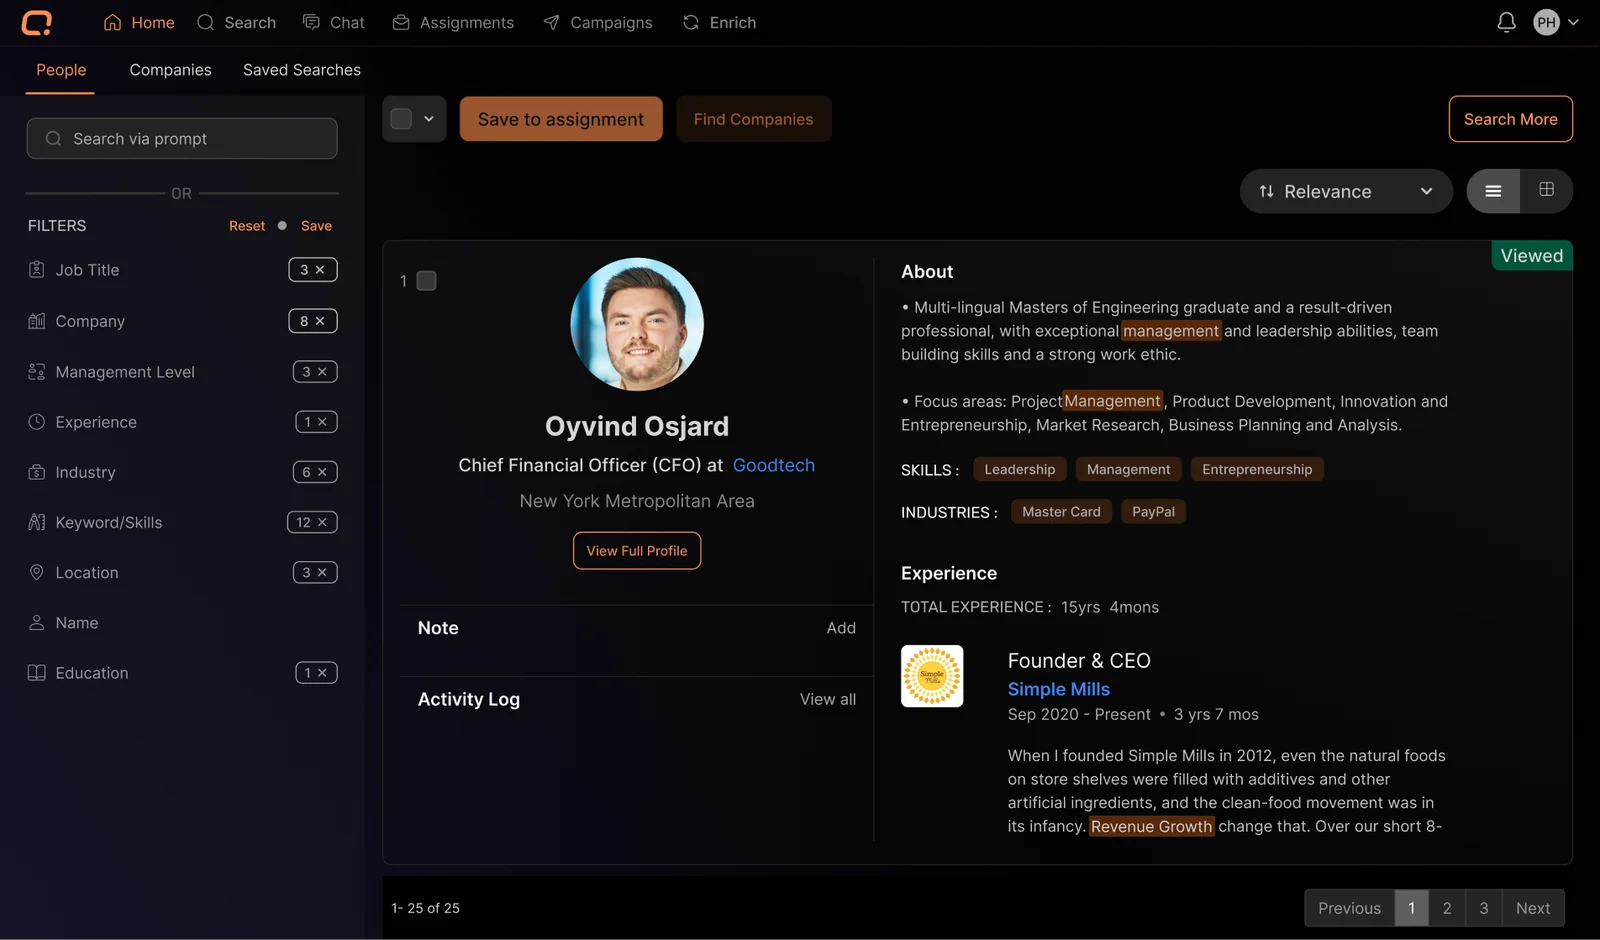Go to results page 1
Screen dimensions: 1600x940
pos(1411,908)
